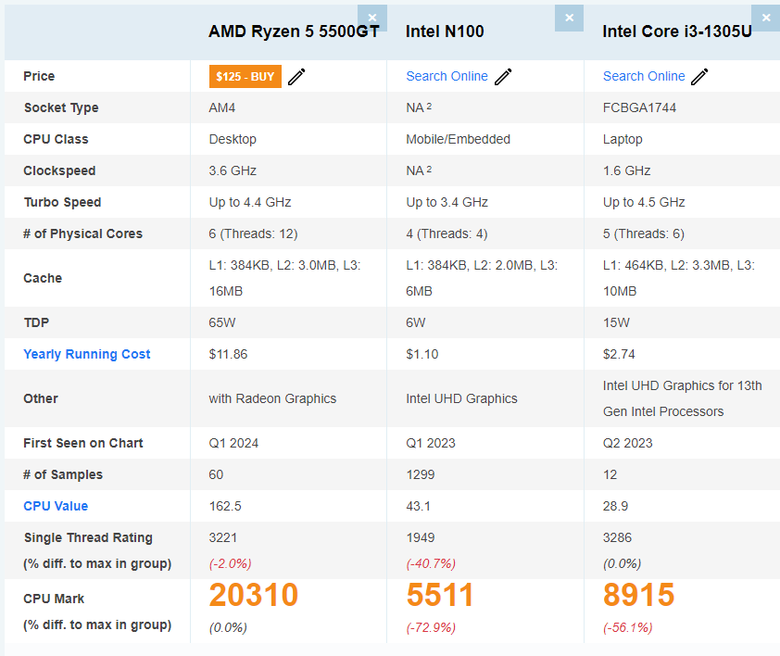Click the $125 - BUY button
The height and width of the screenshot is (656, 780).
pyautogui.click(x=245, y=77)
